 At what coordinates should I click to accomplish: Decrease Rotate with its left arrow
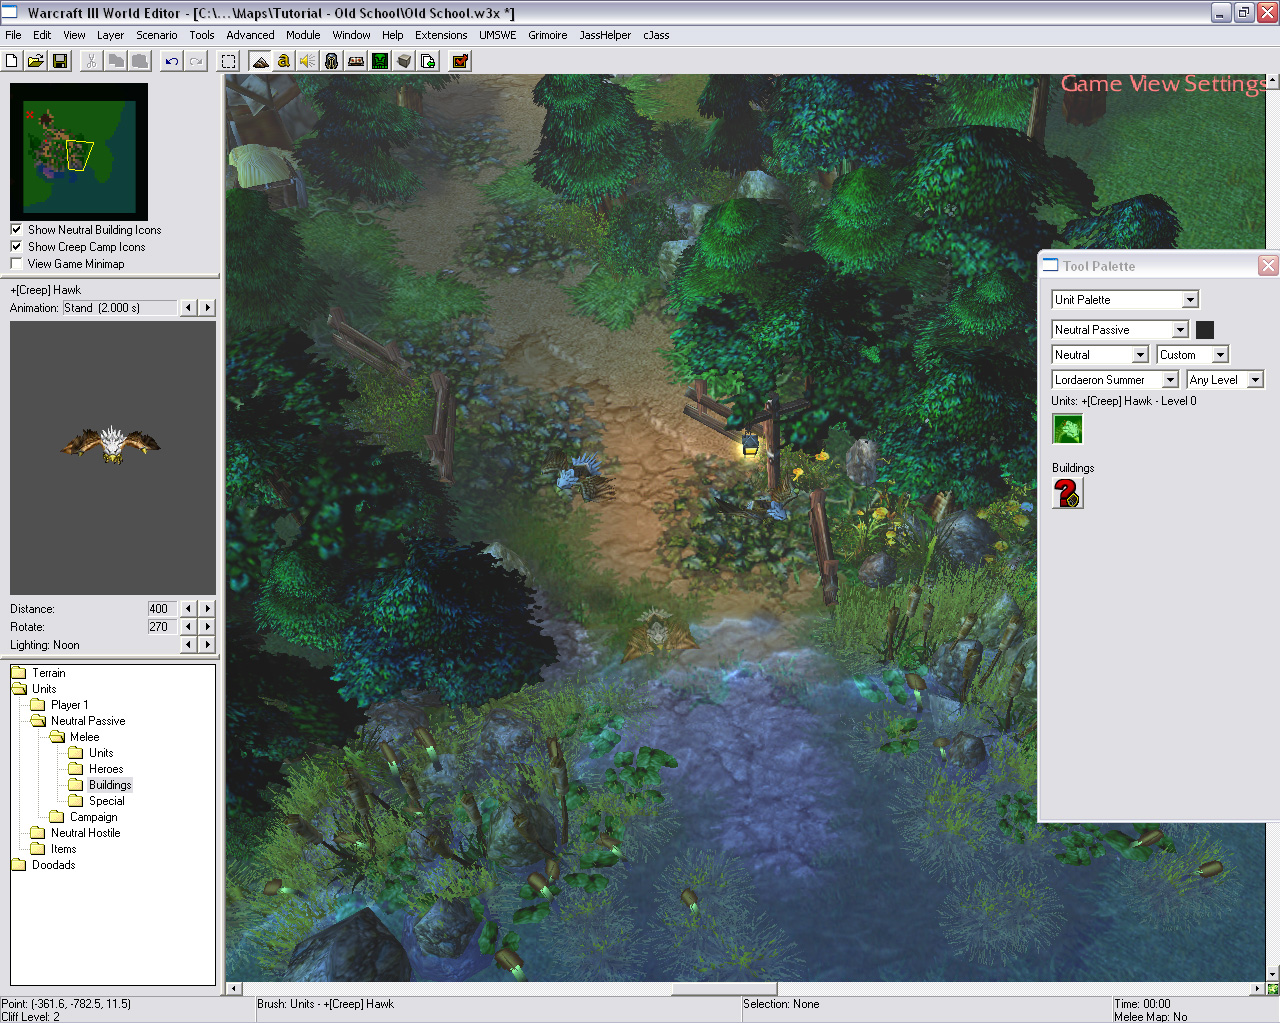coord(188,626)
